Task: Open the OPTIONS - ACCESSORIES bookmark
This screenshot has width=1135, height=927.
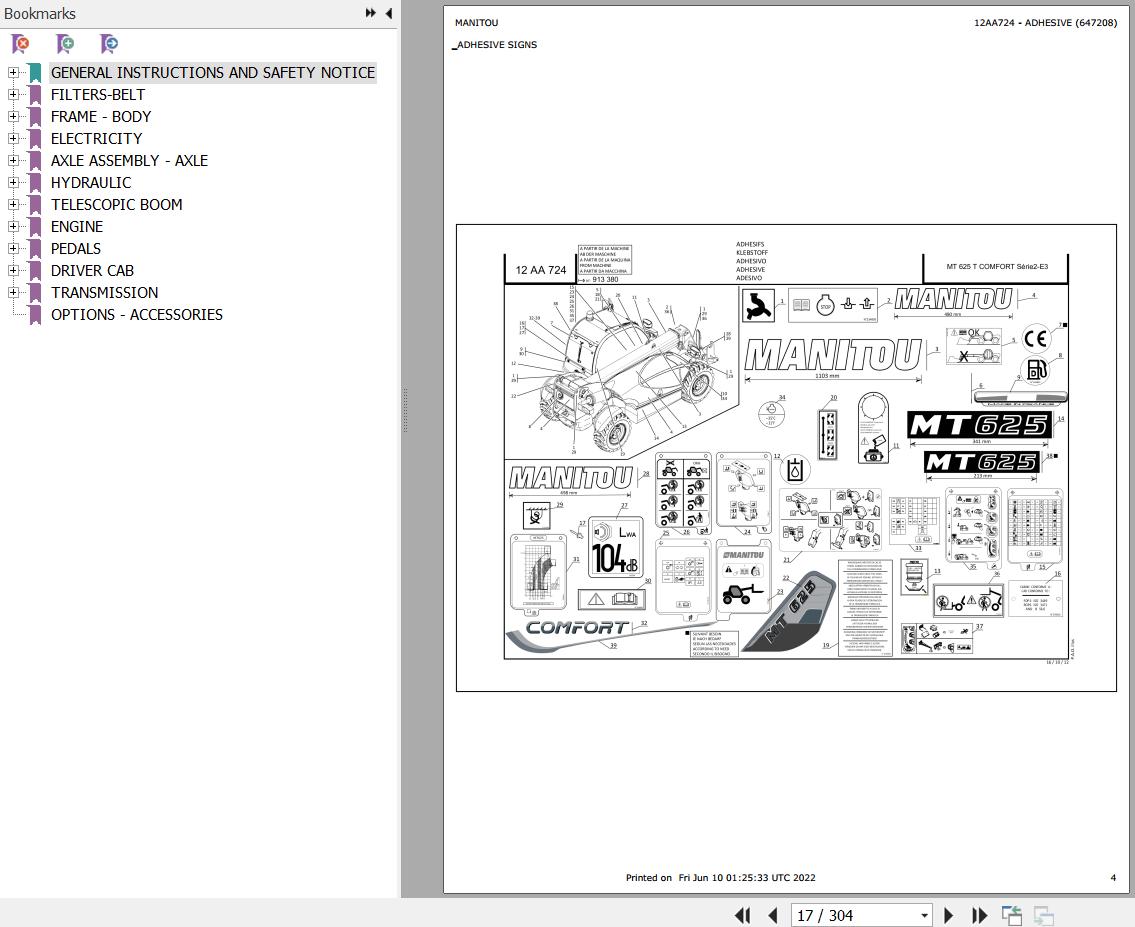Action: (x=136, y=315)
